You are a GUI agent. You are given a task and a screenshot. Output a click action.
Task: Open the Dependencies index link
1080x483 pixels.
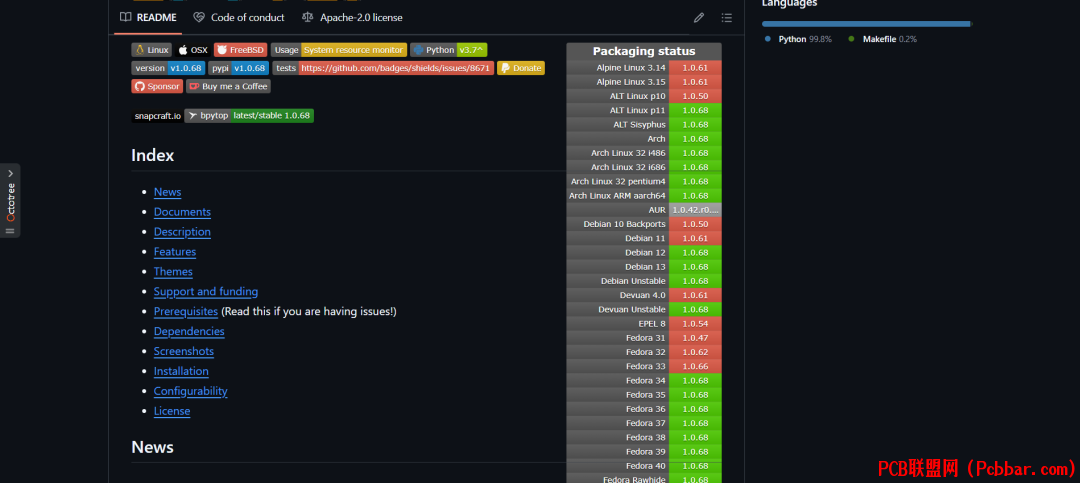(x=189, y=331)
